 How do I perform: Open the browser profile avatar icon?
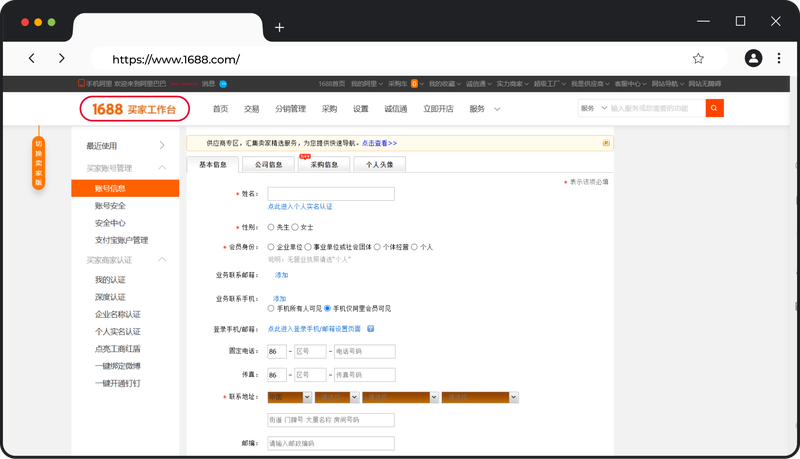(x=753, y=59)
